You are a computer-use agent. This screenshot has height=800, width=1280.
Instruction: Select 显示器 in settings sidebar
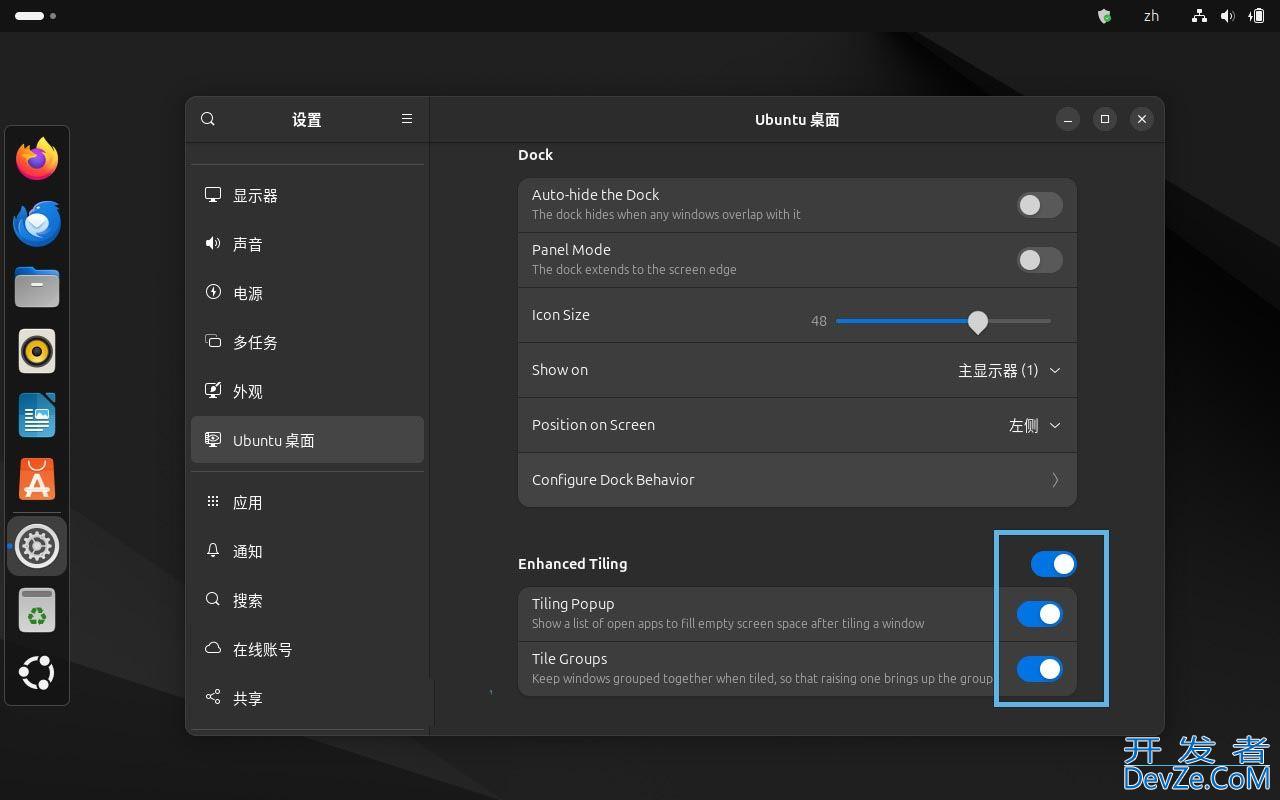[x=307, y=195]
